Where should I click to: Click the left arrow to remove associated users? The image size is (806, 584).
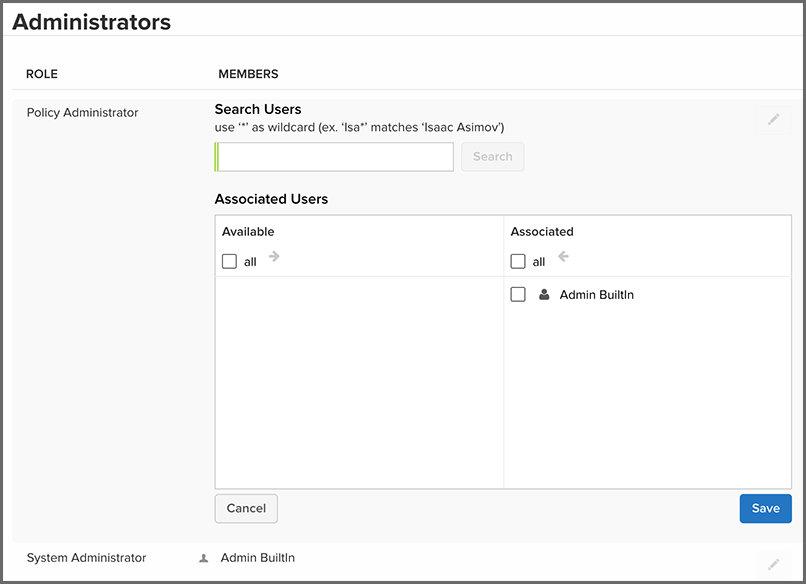pos(561,257)
